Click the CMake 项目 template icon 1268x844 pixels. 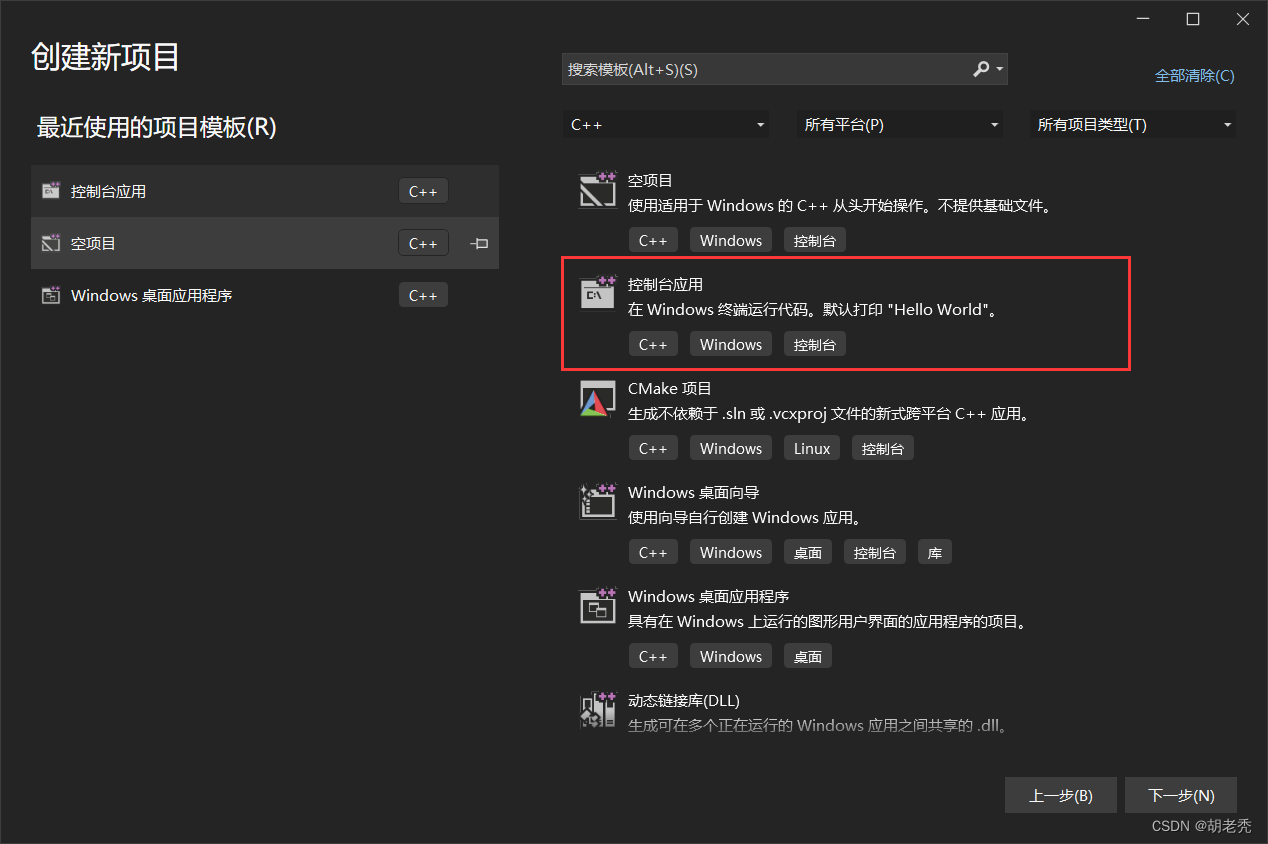pos(598,398)
